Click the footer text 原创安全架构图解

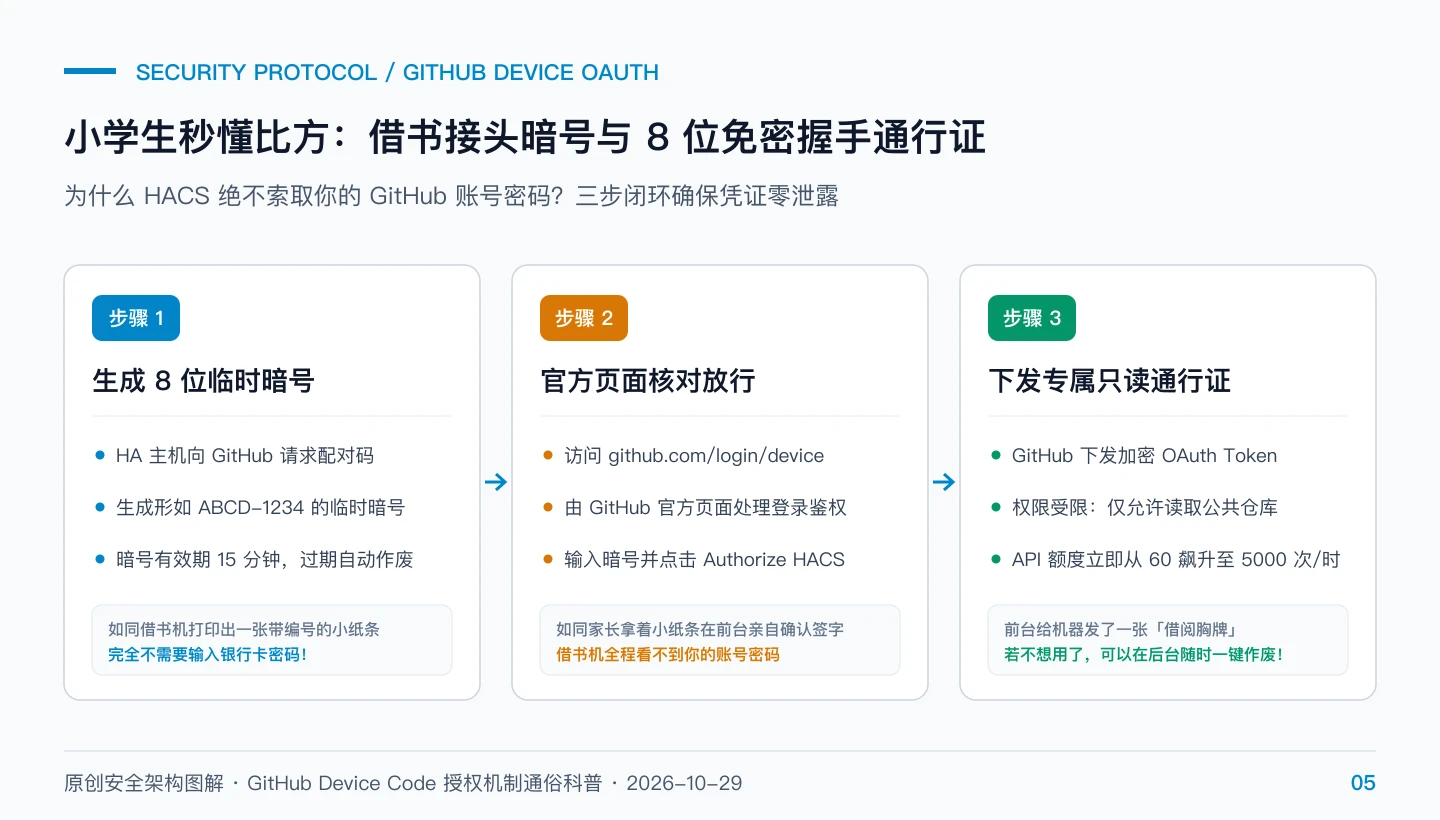[144, 783]
